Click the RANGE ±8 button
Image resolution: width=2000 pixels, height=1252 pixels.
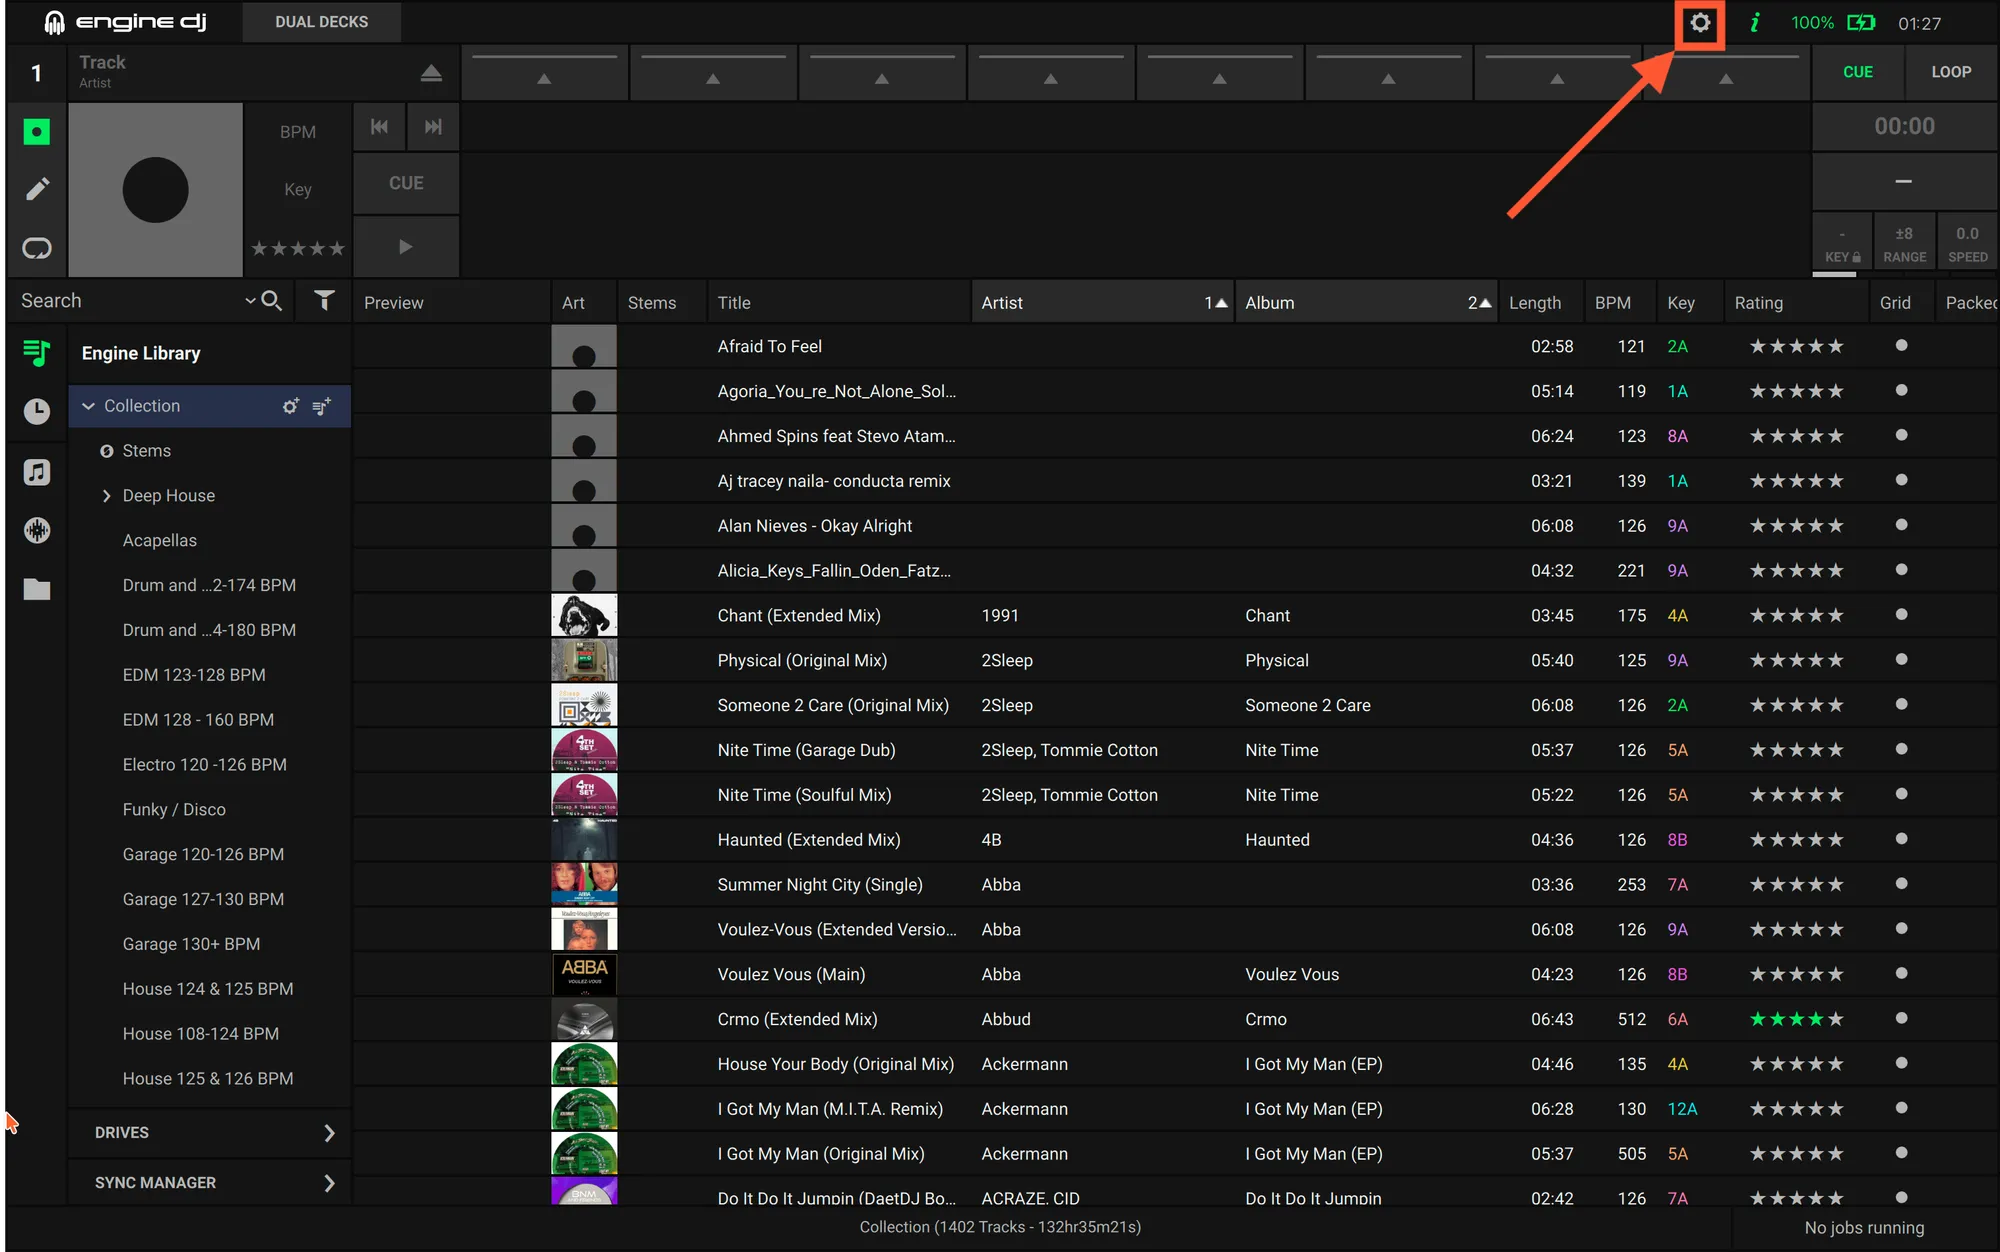1904,244
